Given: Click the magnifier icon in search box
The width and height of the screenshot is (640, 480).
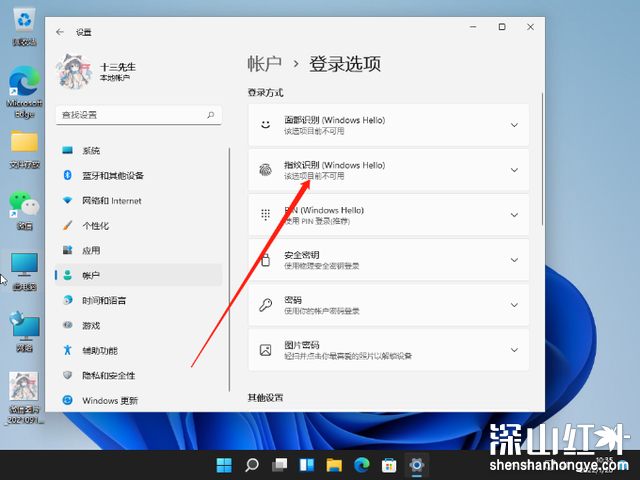Looking at the screenshot, I should coord(211,115).
